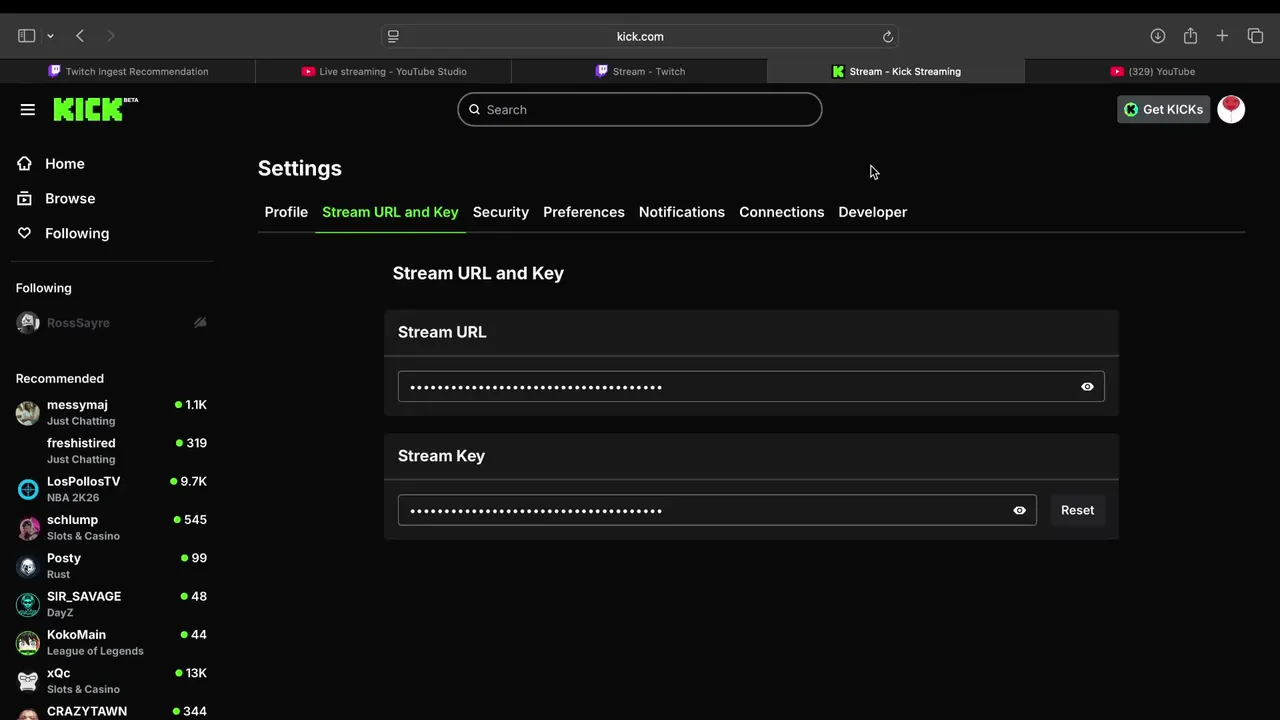
Task: Open Safari downloads icon
Action: coord(1158,36)
